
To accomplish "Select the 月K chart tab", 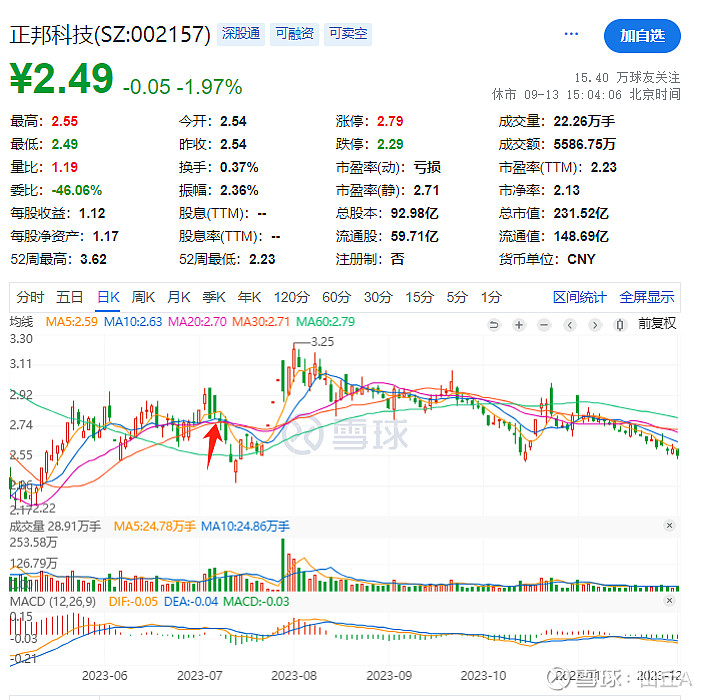I will (178, 297).
